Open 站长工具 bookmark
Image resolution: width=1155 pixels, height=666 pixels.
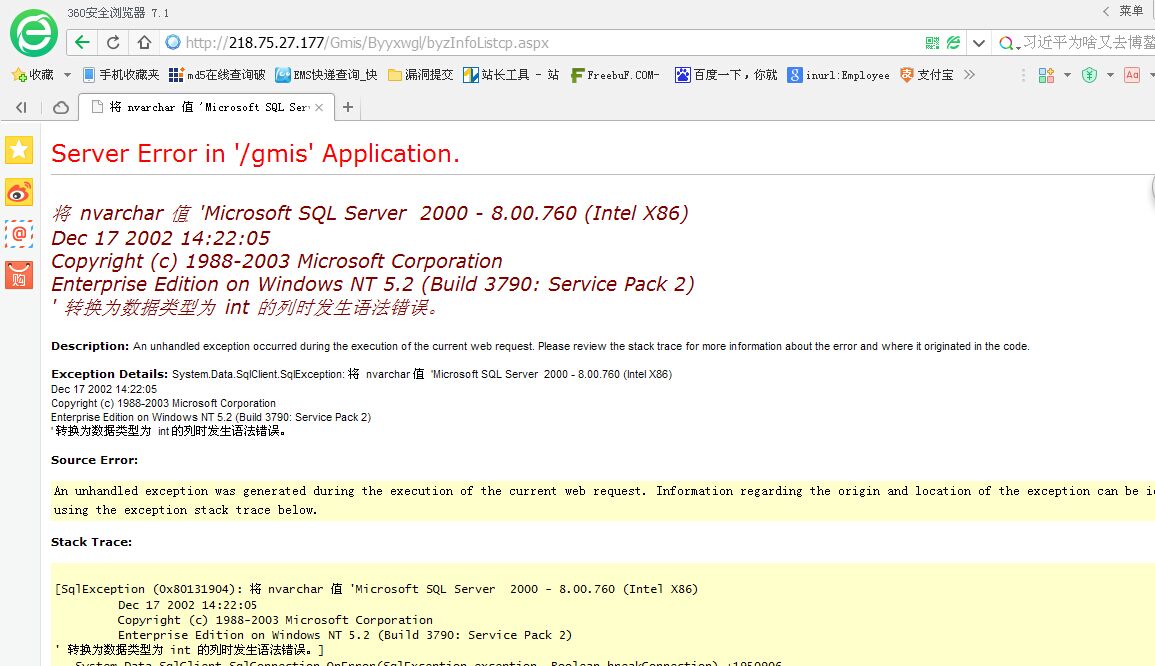click(511, 74)
